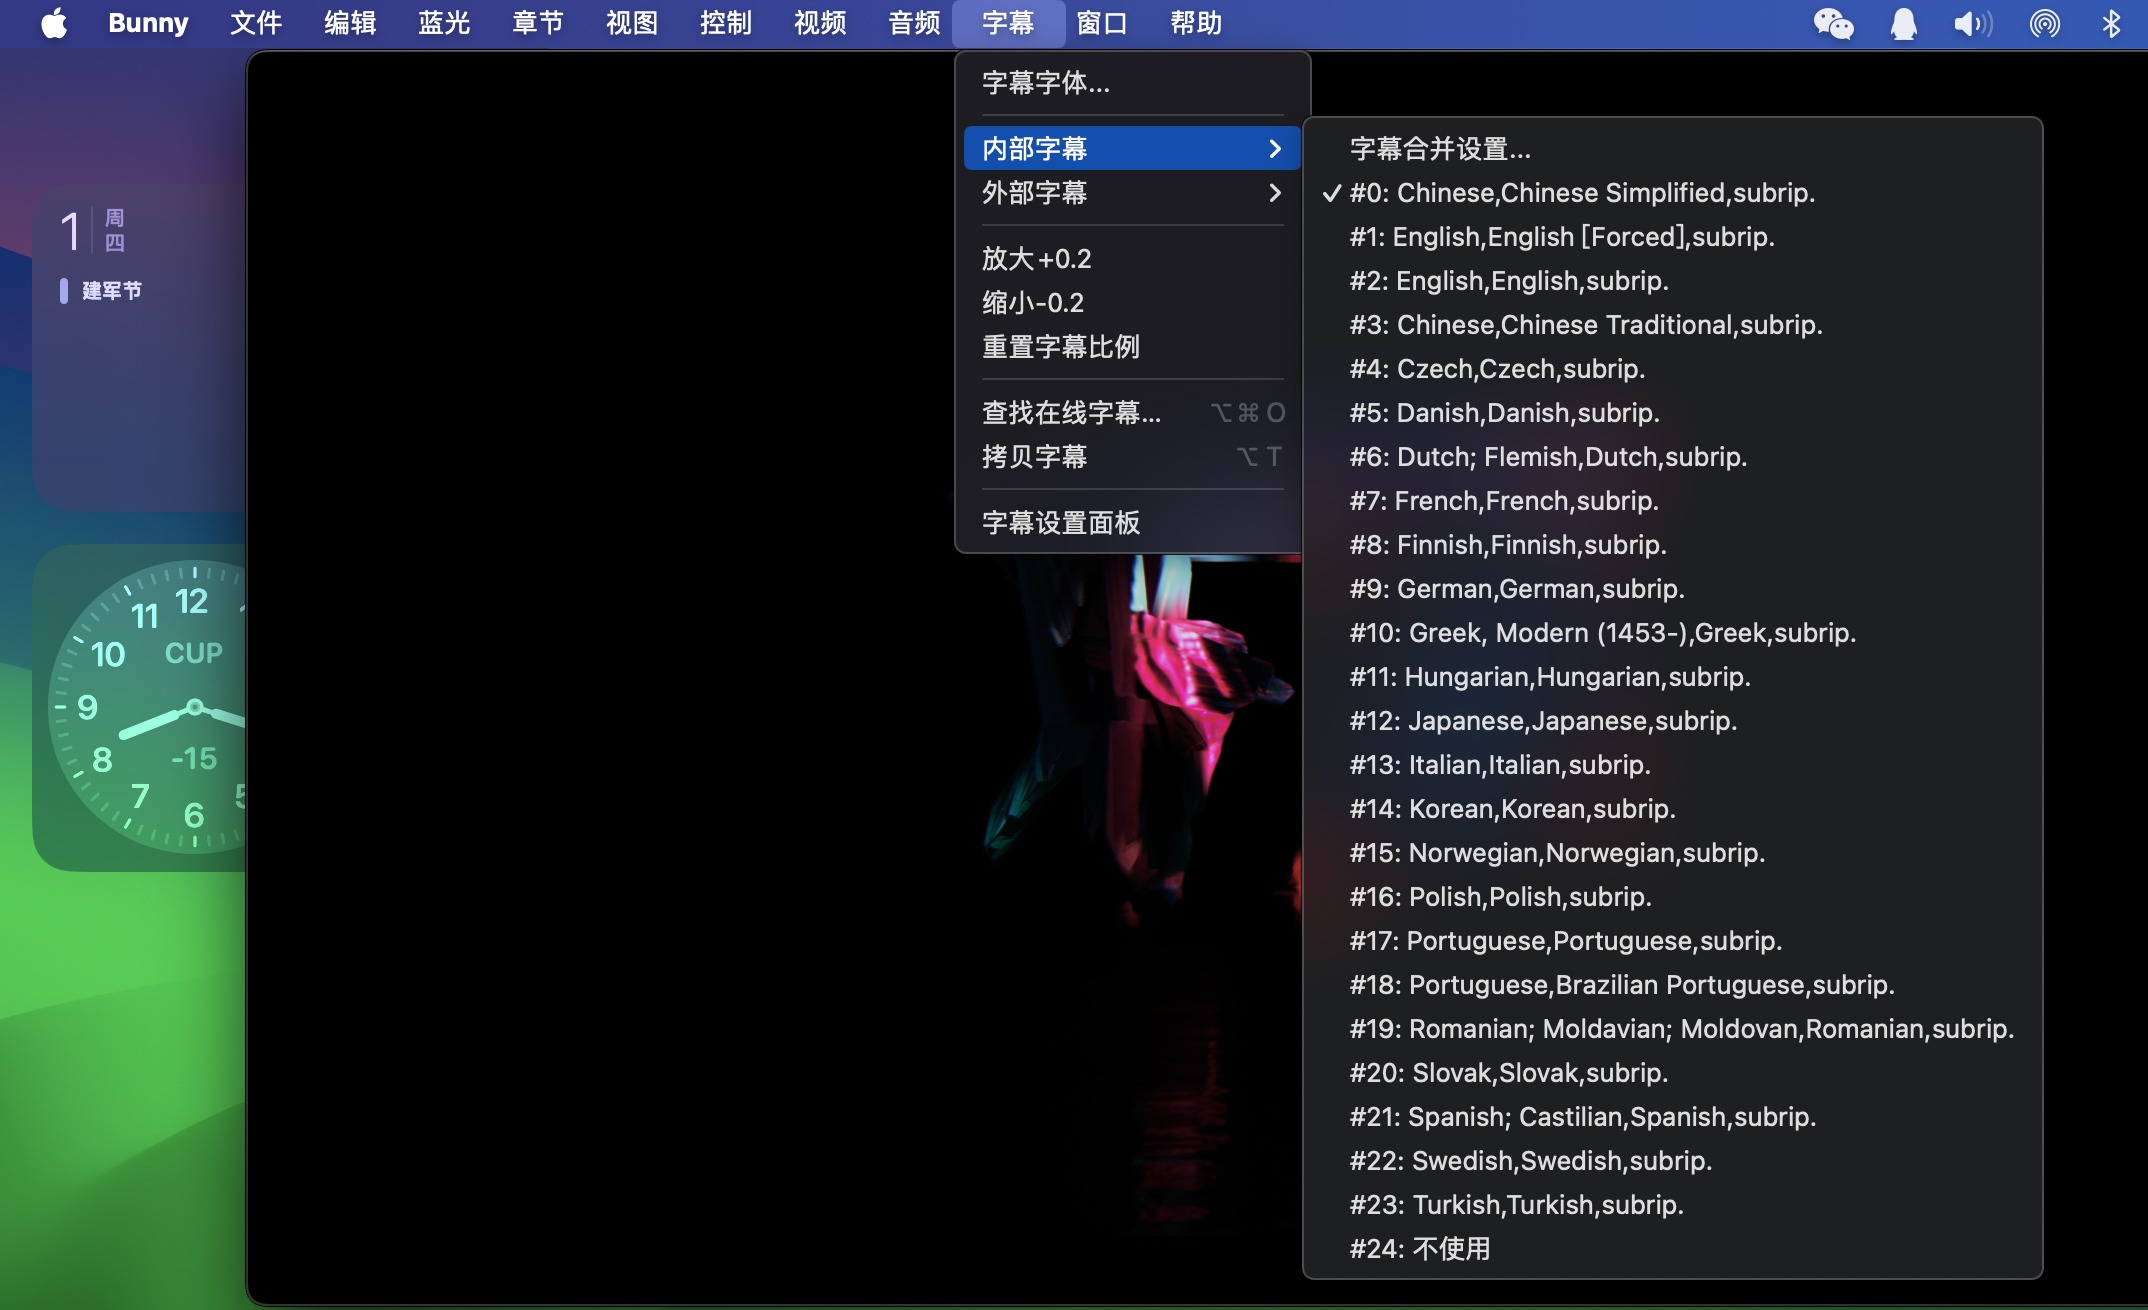The image size is (2148, 1310).
Task: Open the Bunny application menu
Action: [x=148, y=23]
